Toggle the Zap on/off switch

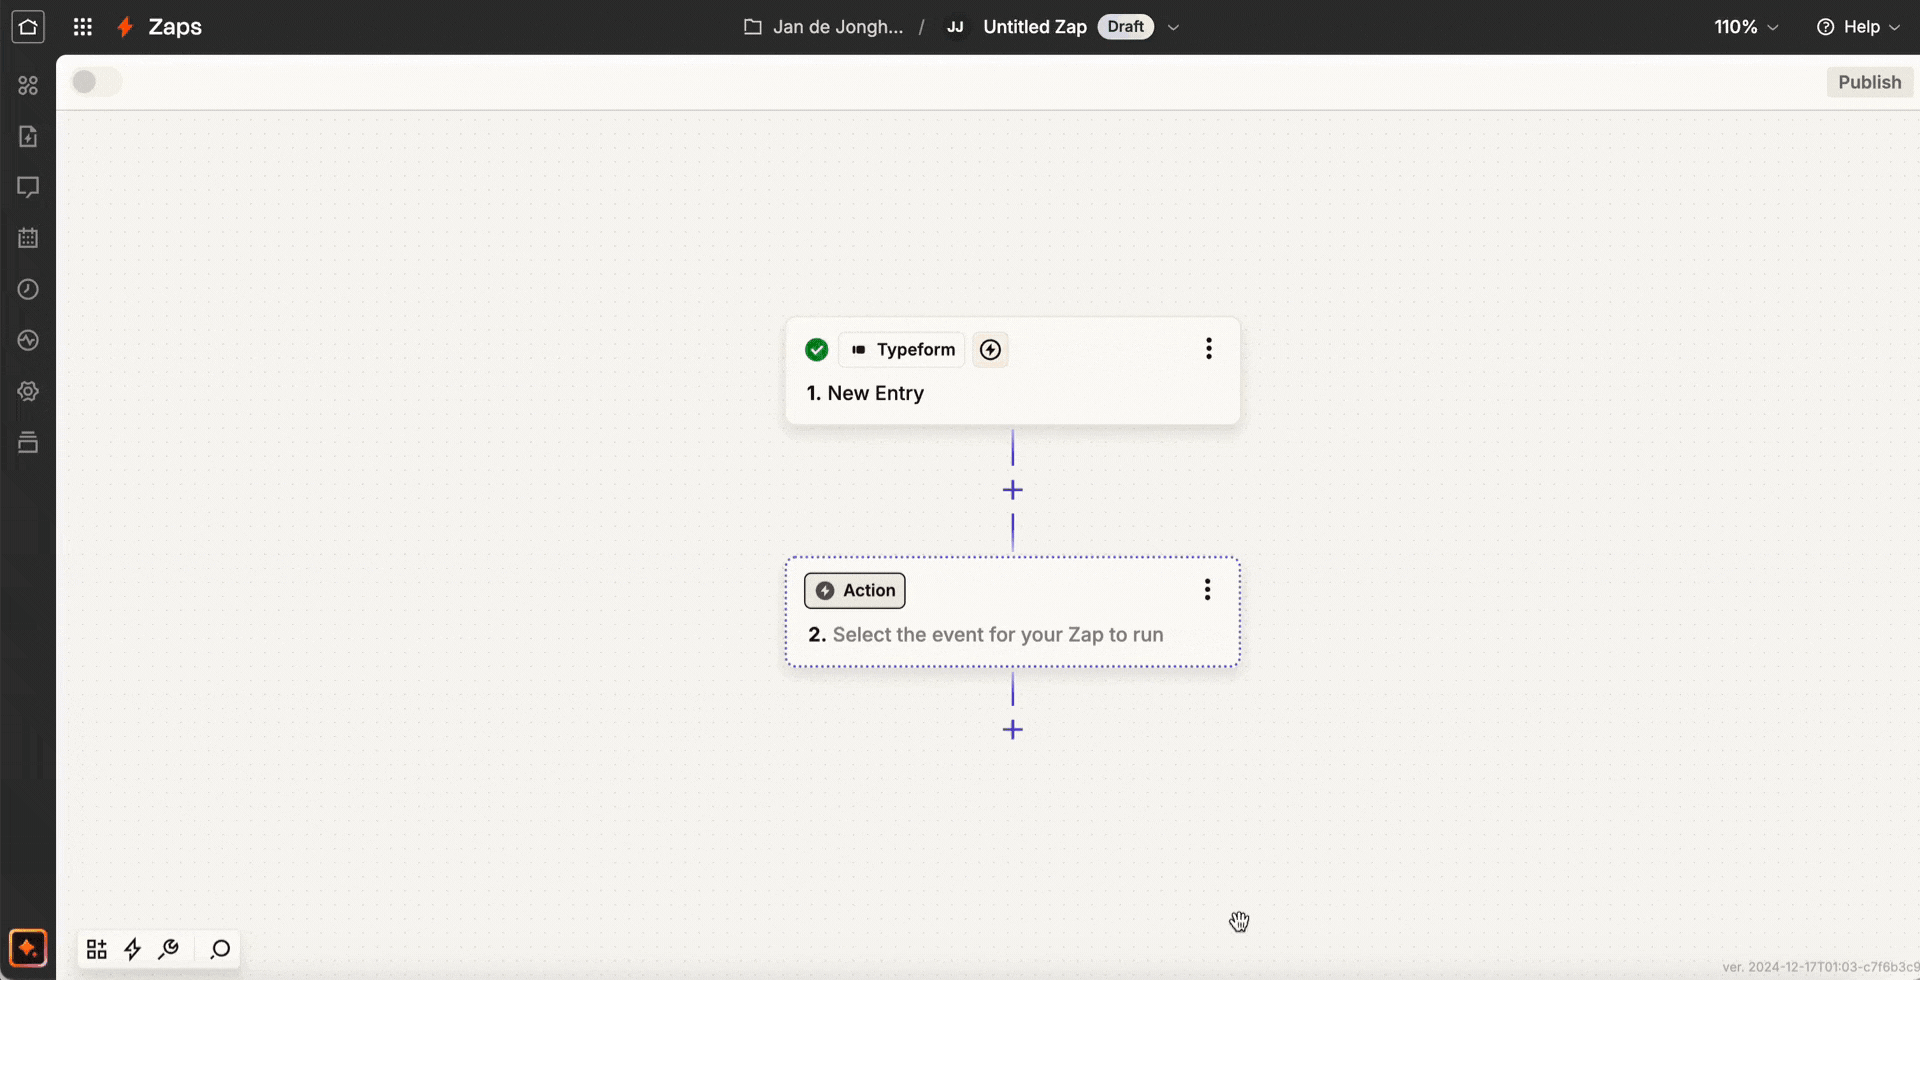tap(96, 82)
